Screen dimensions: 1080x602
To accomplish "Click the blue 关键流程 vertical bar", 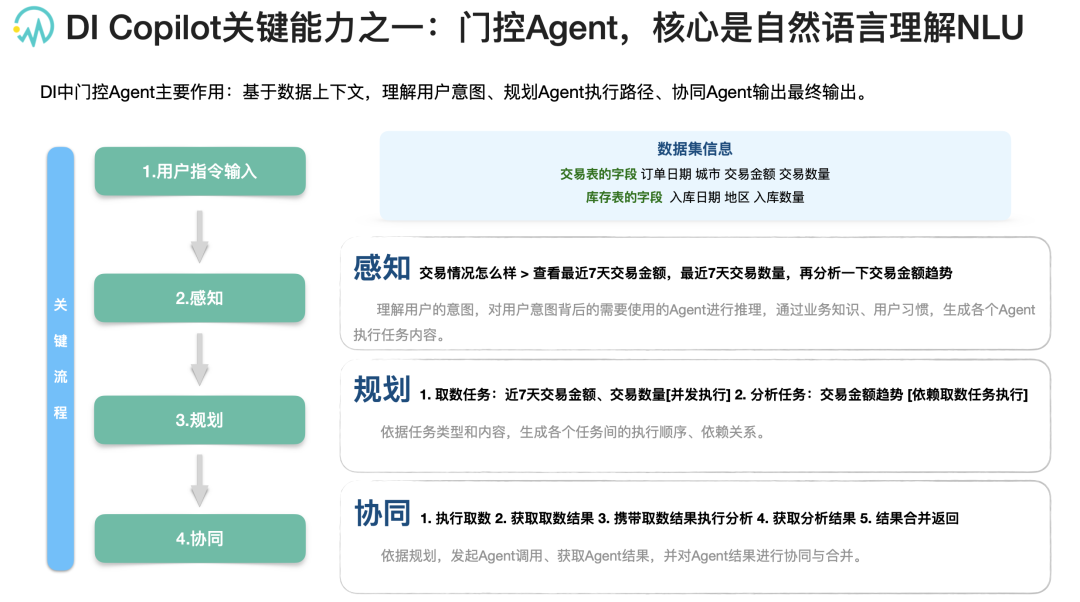I will coord(61,358).
